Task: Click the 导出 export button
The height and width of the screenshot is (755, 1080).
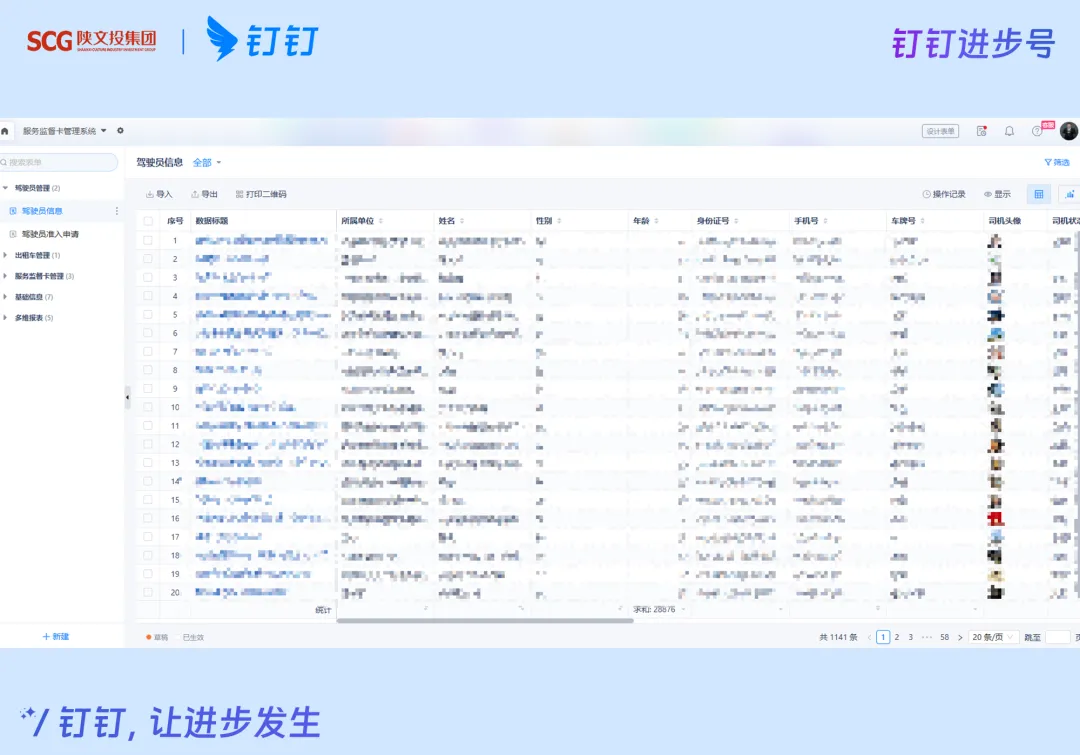Action: point(205,194)
